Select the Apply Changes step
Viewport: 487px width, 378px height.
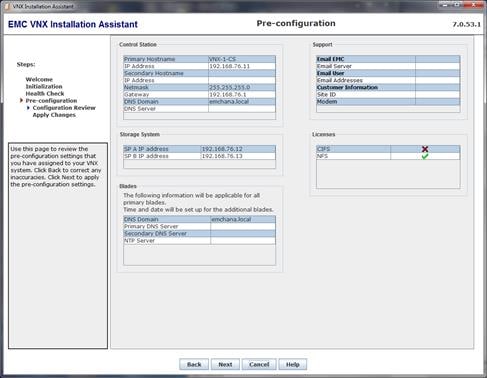tap(54, 115)
